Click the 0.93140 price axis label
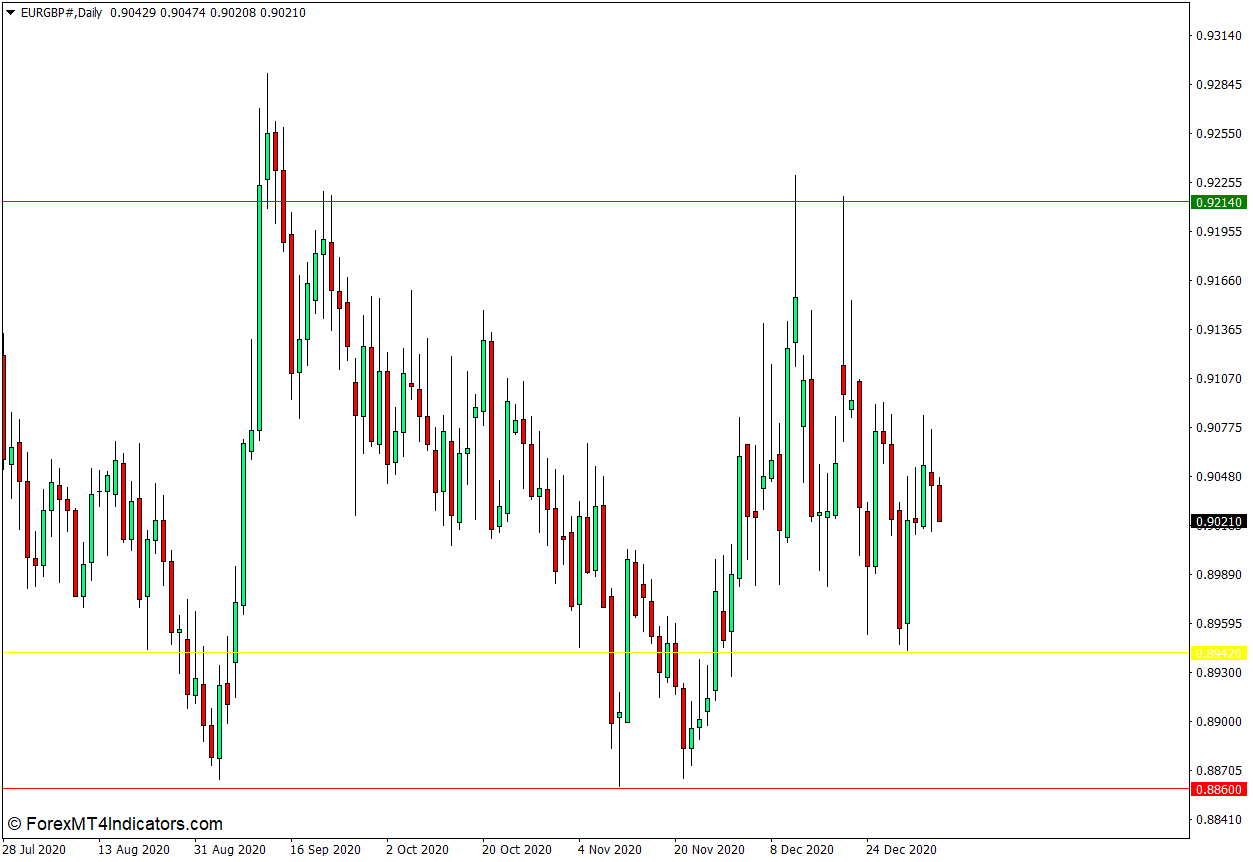The image size is (1253, 862). click(1218, 36)
